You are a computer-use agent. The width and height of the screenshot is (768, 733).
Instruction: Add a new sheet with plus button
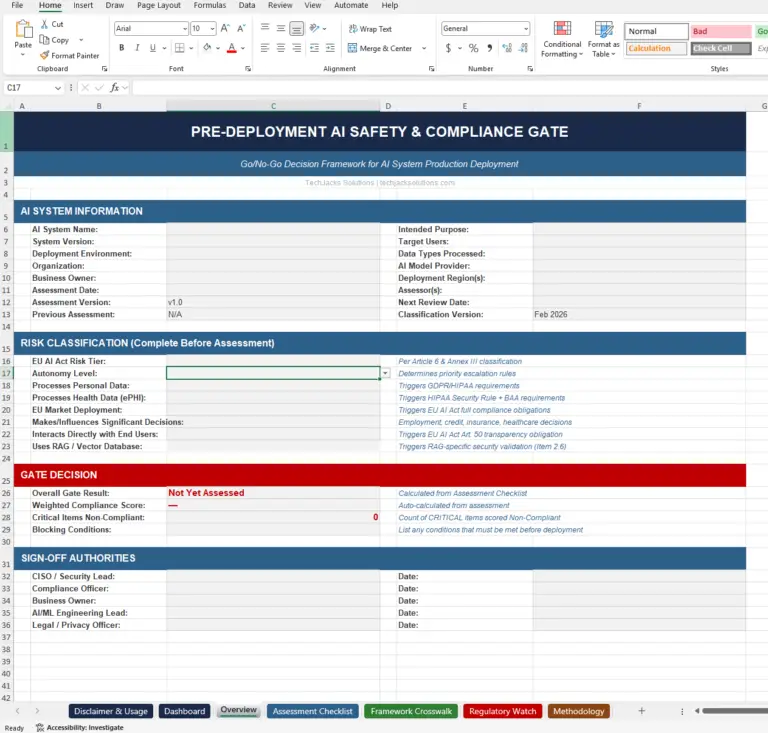(x=641, y=711)
